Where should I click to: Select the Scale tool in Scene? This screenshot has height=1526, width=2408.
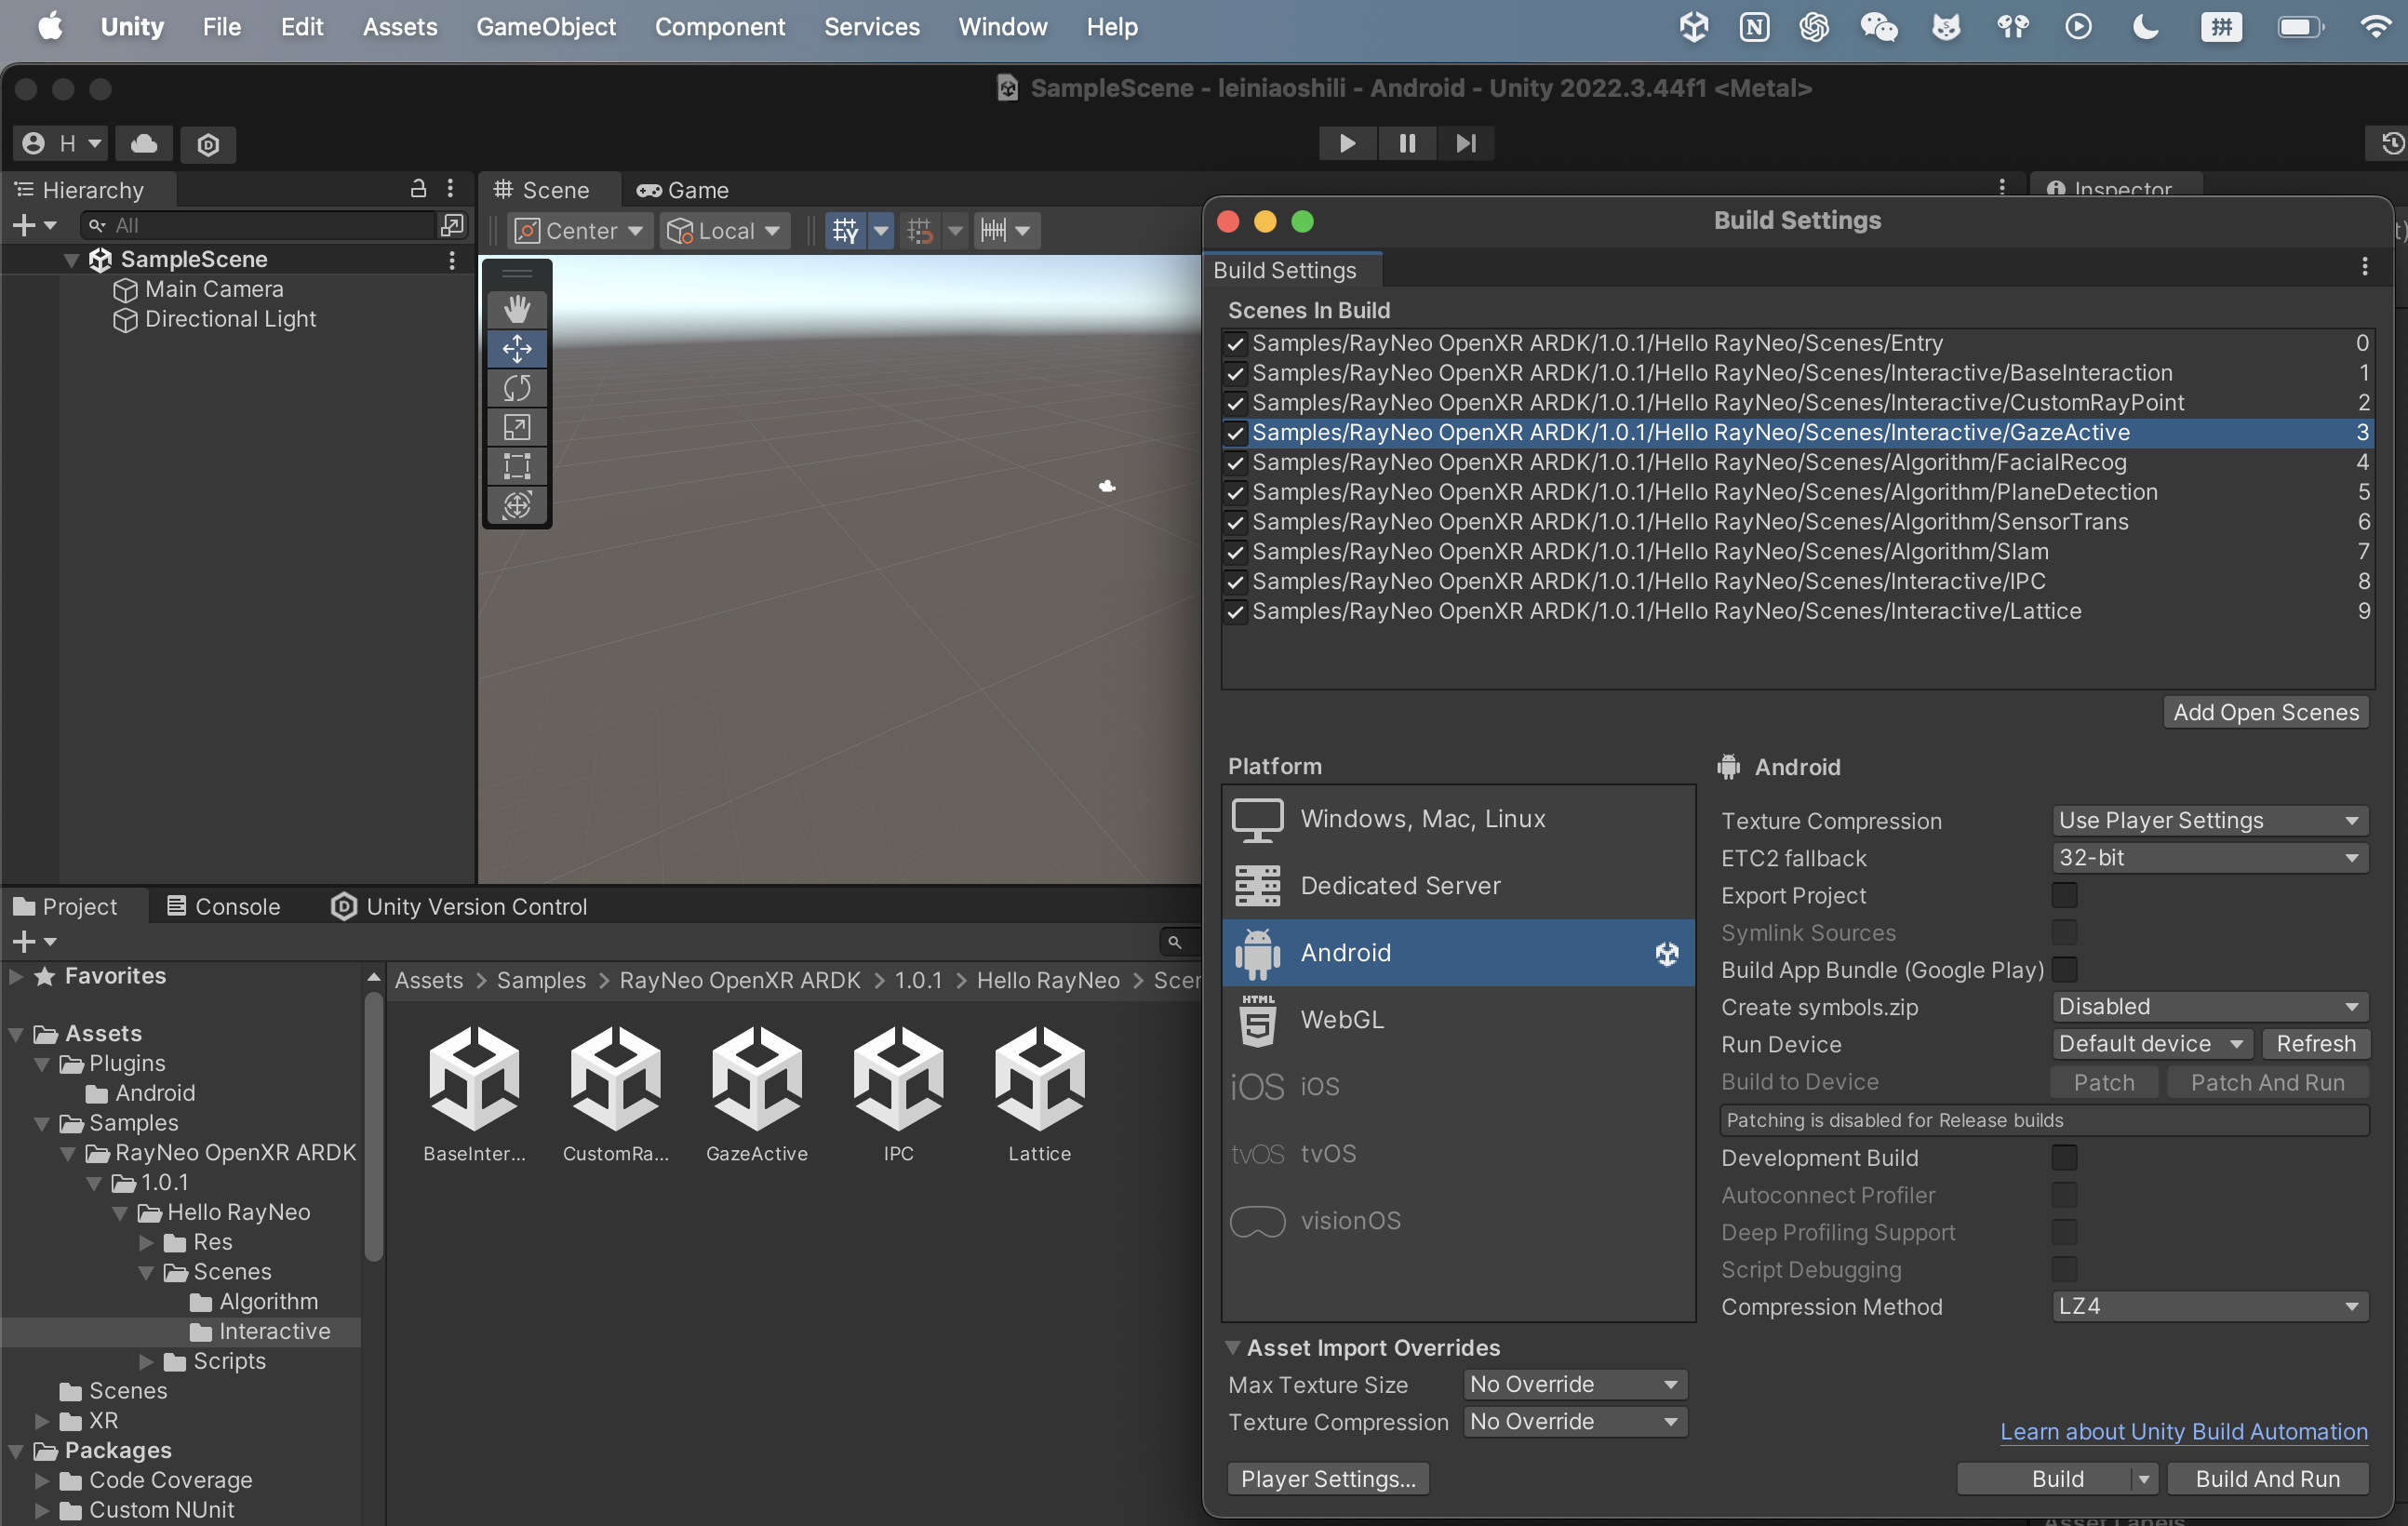516,427
